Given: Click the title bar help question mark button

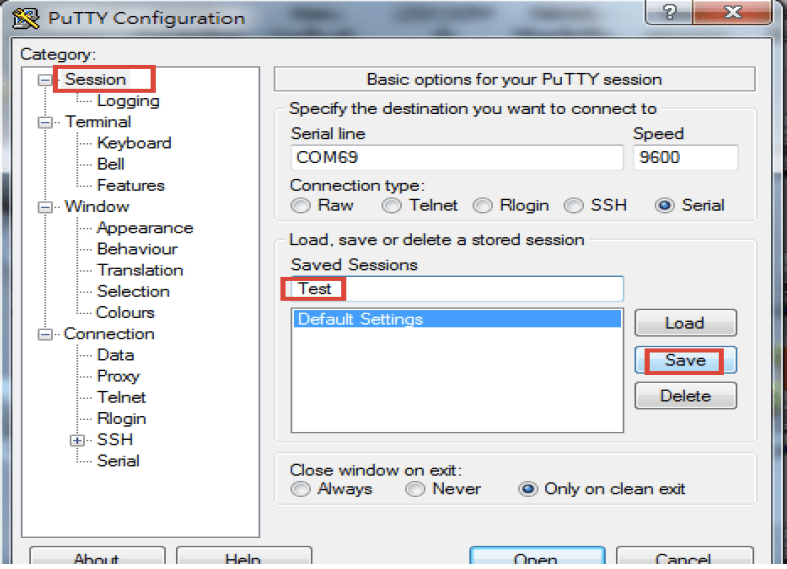Looking at the screenshot, I should 669,12.
